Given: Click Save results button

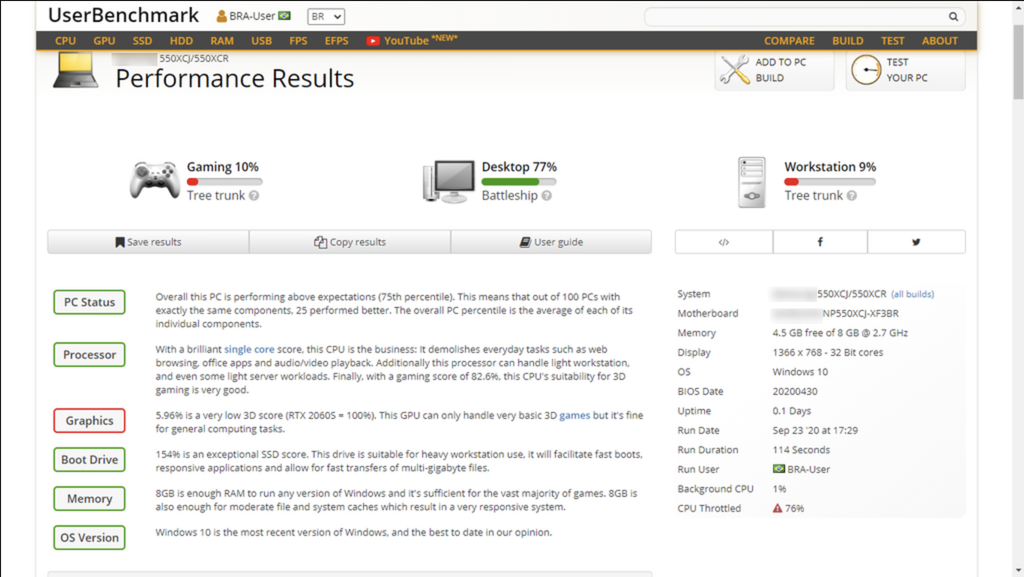Looking at the screenshot, I should coord(148,242).
